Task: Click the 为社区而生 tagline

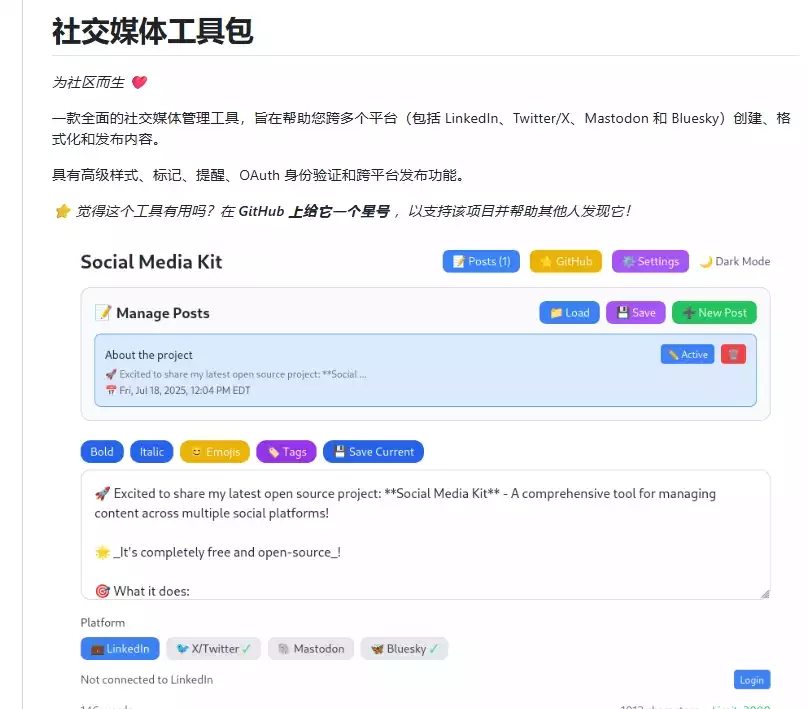Action: 88,83
